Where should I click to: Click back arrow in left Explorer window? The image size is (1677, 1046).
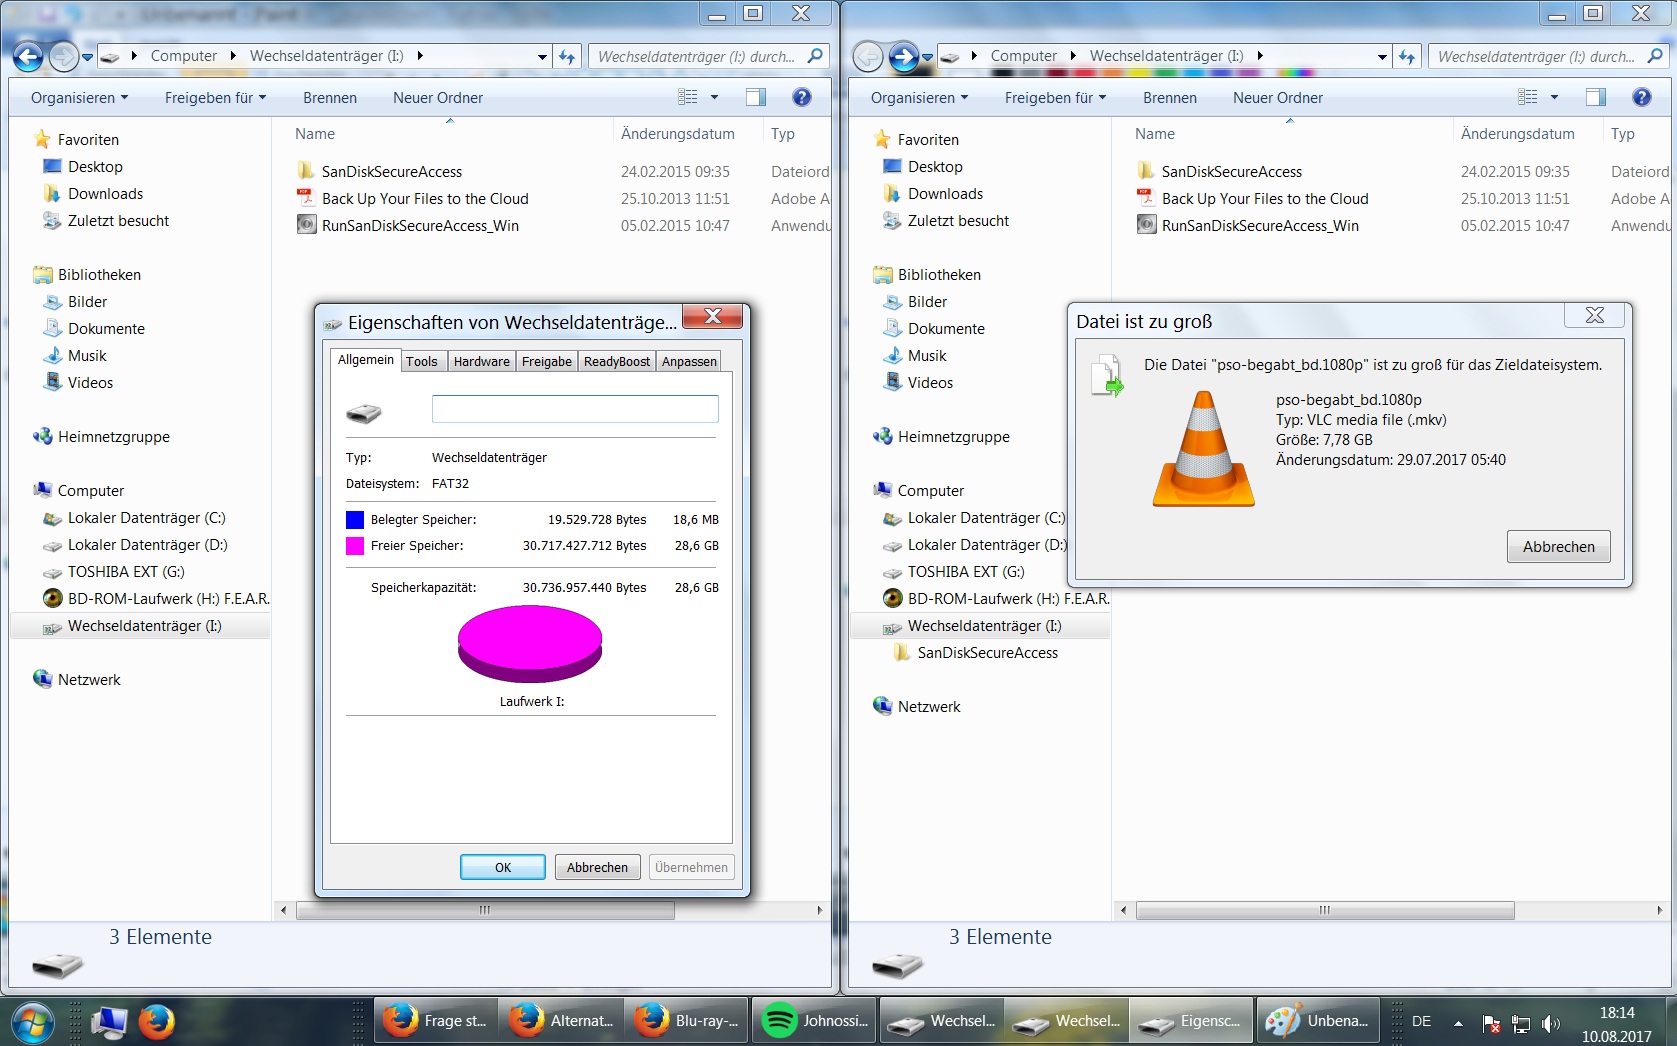[28, 57]
